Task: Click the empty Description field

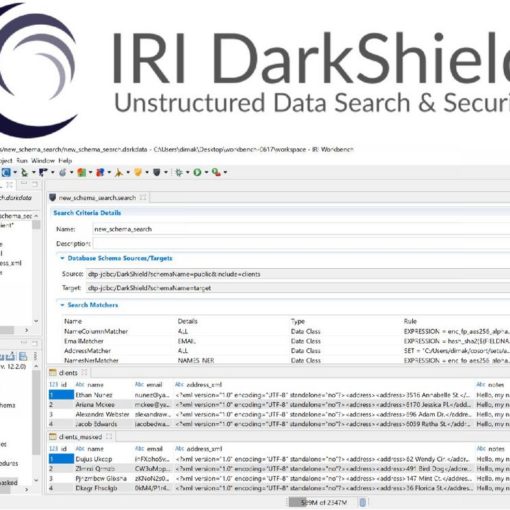Action: click(x=301, y=244)
